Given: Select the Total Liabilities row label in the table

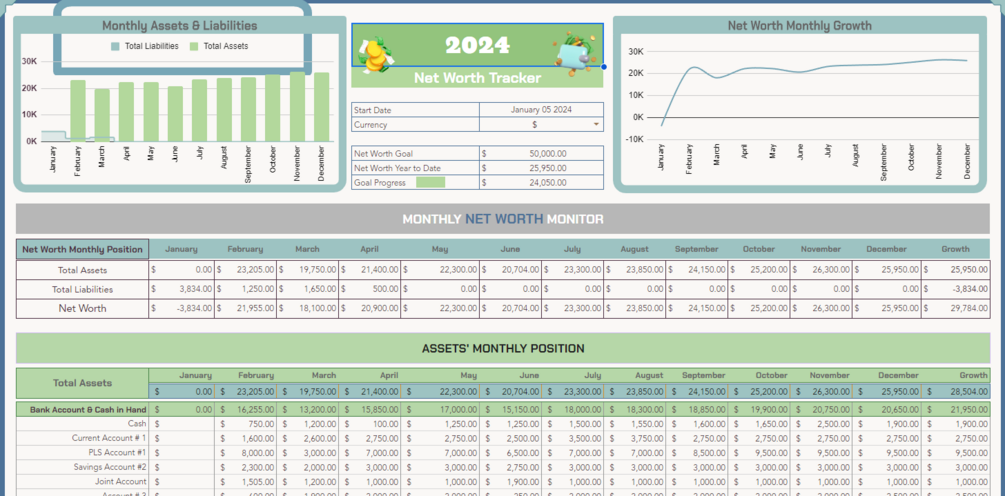Looking at the screenshot, I should [x=83, y=289].
